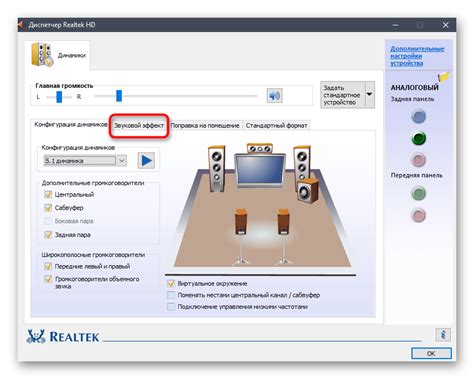Mute sound with the speaker volume icon
The height and width of the screenshot is (379, 474).
point(274,96)
